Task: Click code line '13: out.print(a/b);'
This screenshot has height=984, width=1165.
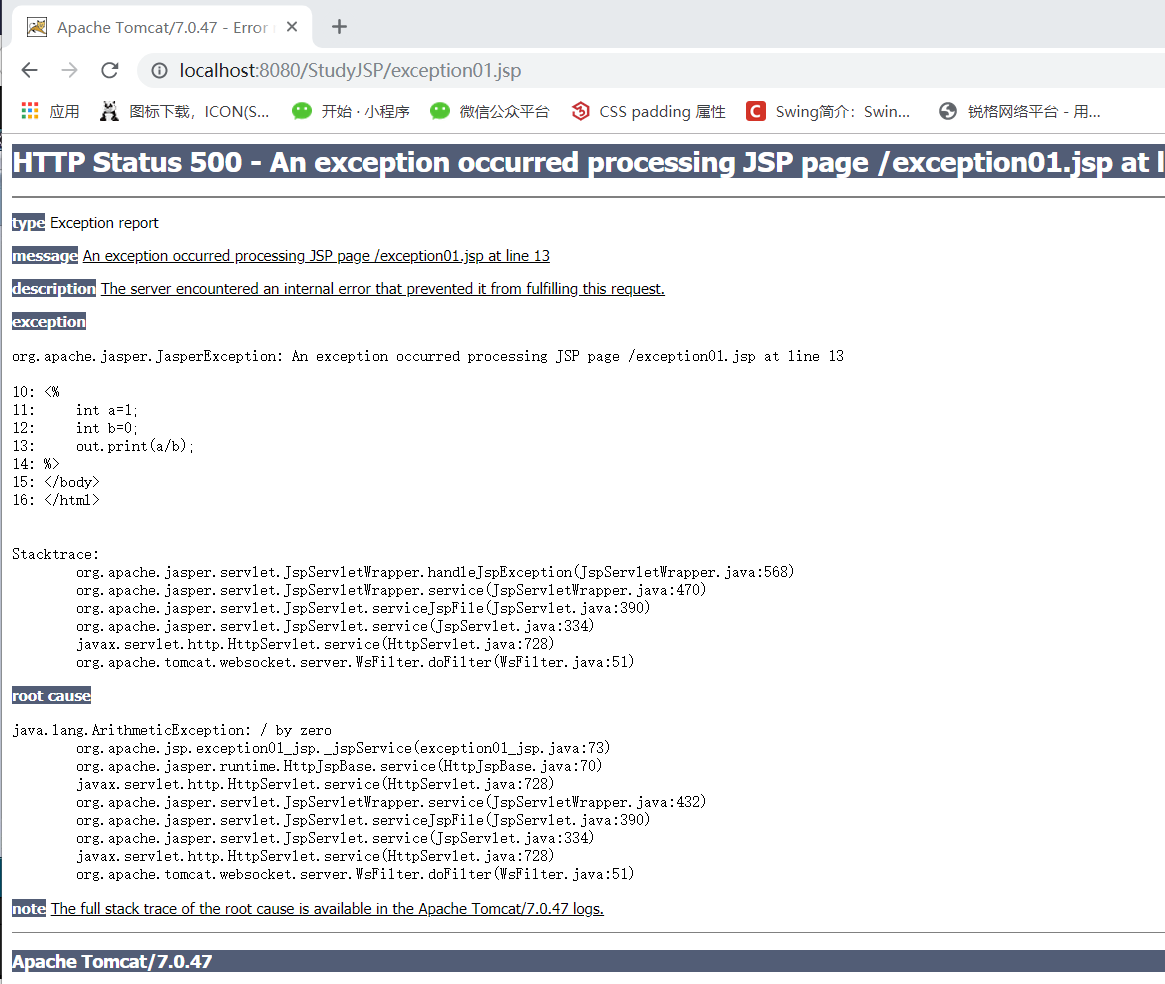Action: (x=103, y=446)
